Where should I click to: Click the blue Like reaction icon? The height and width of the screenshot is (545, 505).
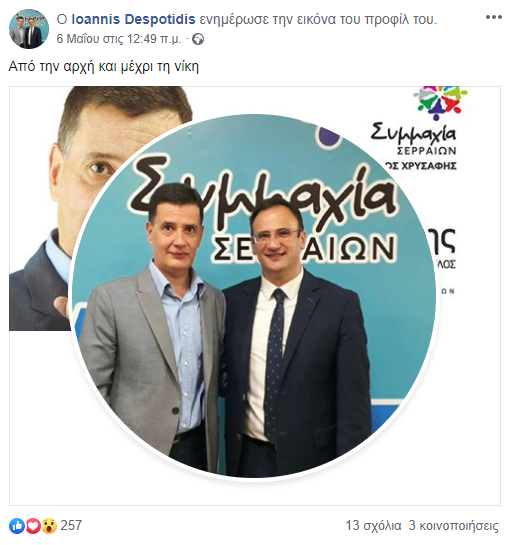(17, 526)
